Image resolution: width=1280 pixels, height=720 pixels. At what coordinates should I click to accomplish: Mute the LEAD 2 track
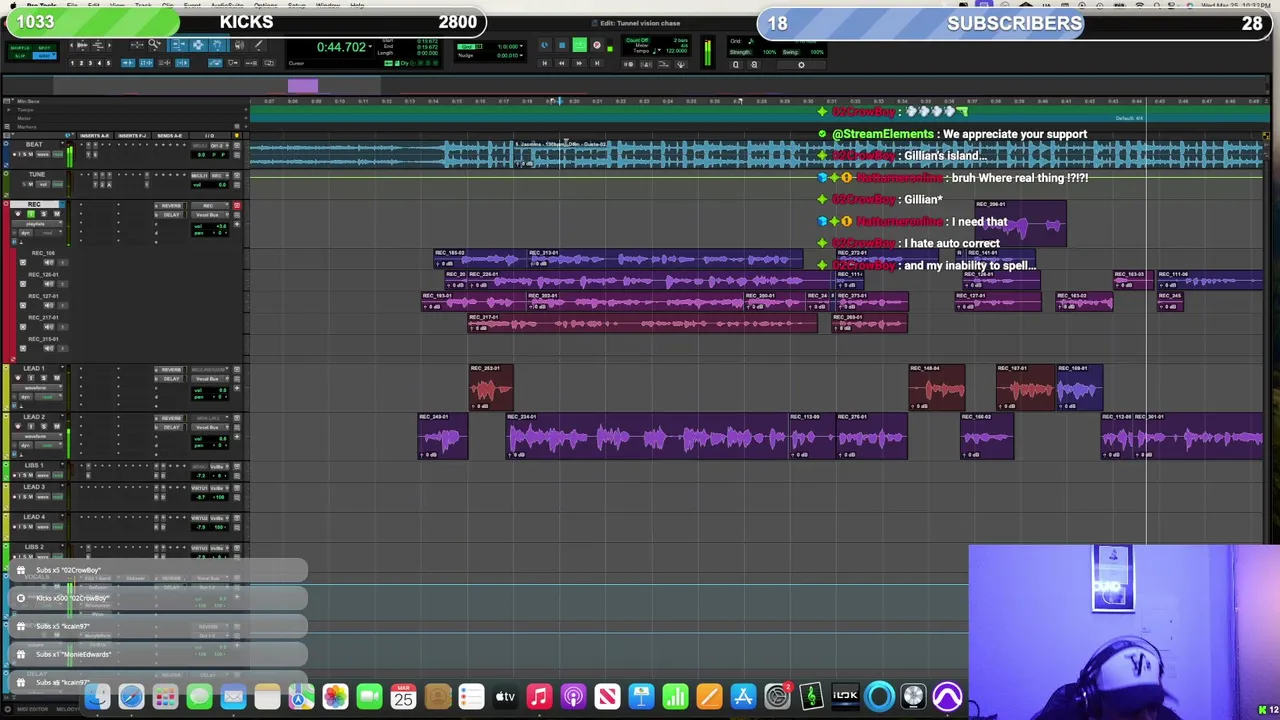(x=57, y=426)
